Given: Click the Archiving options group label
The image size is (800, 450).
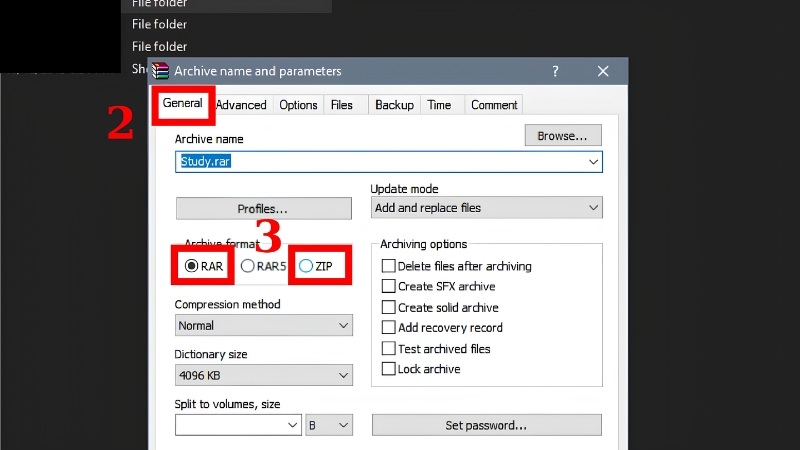Looking at the screenshot, I should click(x=423, y=244).
